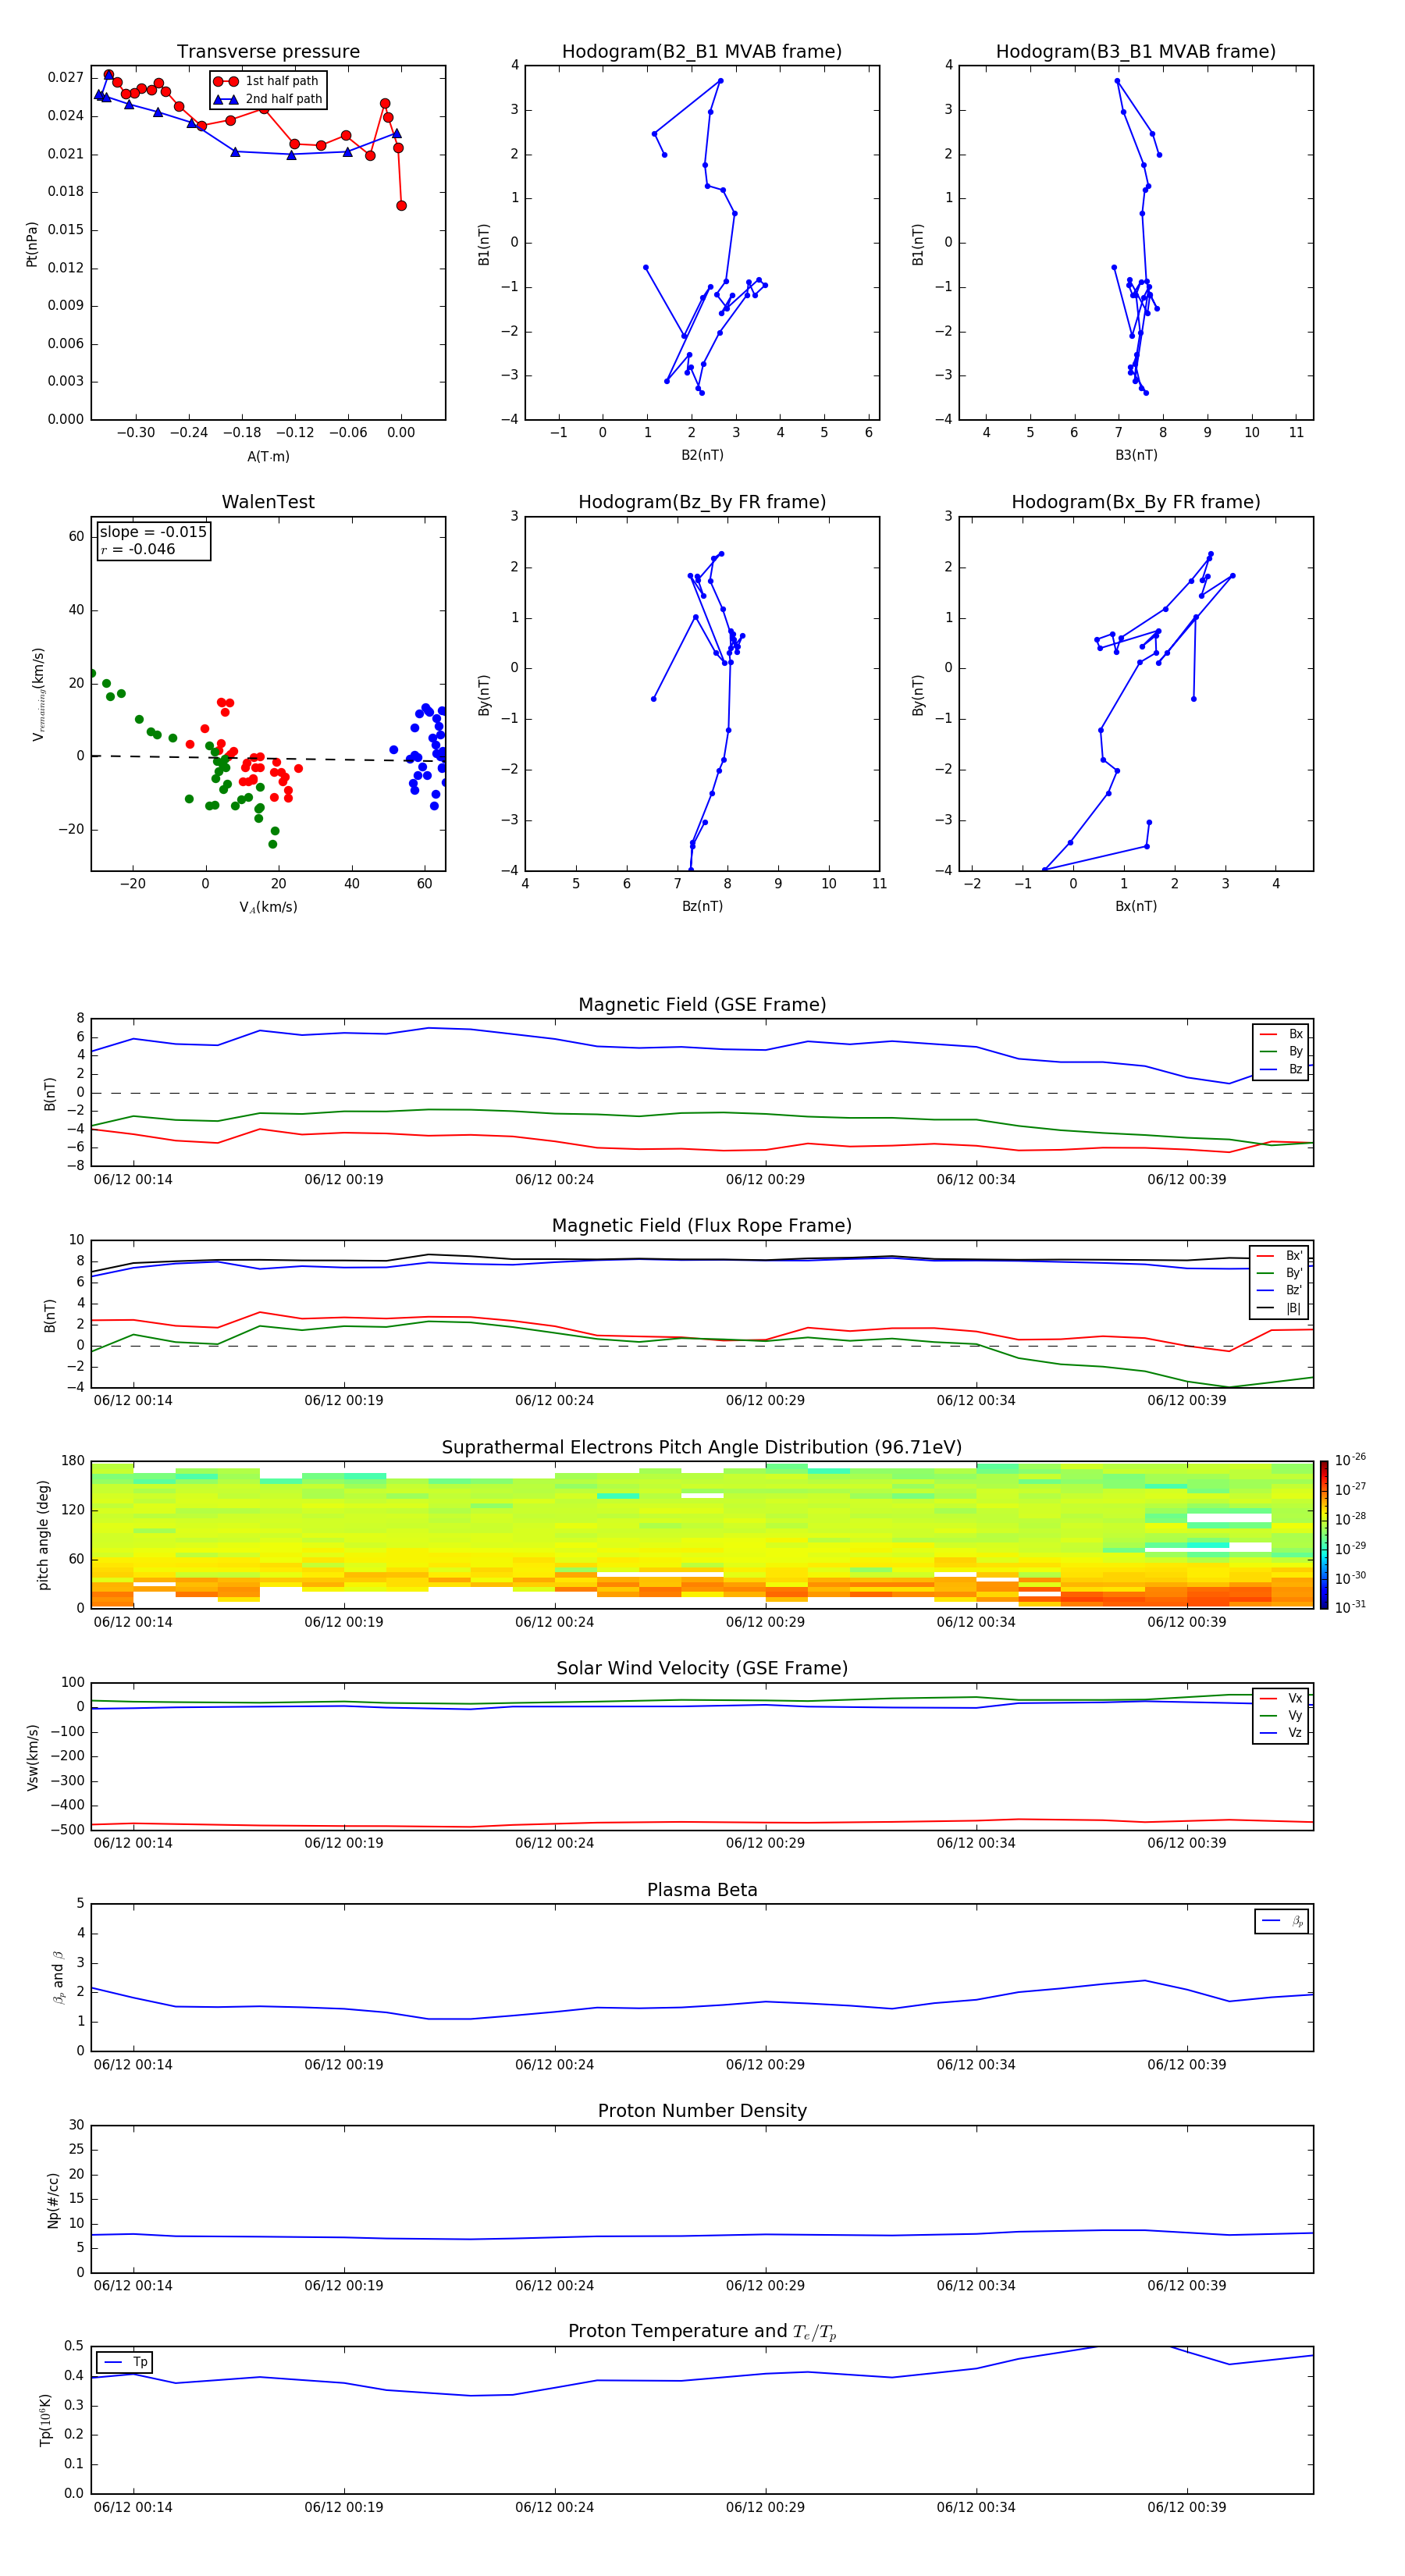1405x2576 pixels.
Task: Click the 'WalenTest' plot title
Action: click(268, 502)
